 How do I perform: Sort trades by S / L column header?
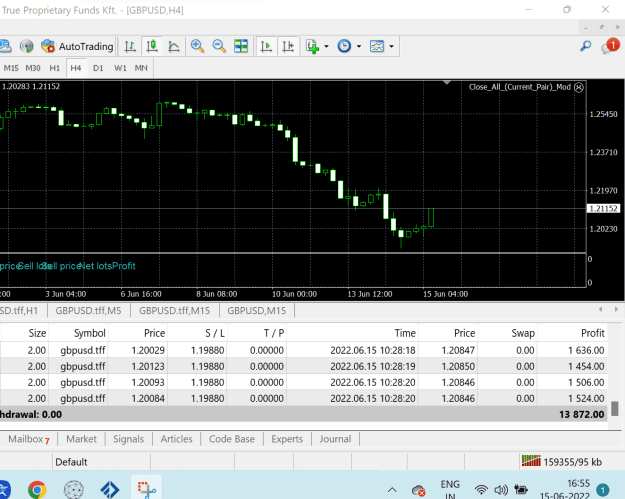197,333
